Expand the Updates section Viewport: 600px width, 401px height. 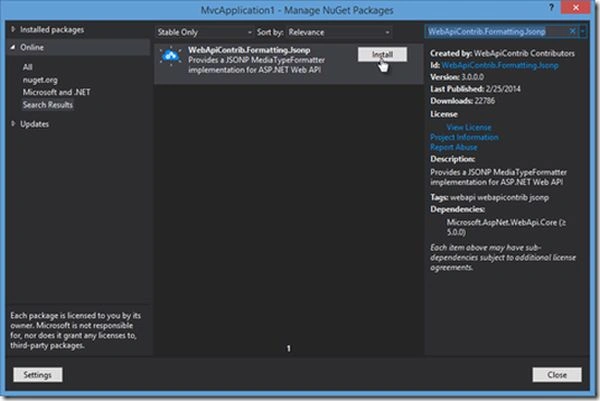point(13,124)
